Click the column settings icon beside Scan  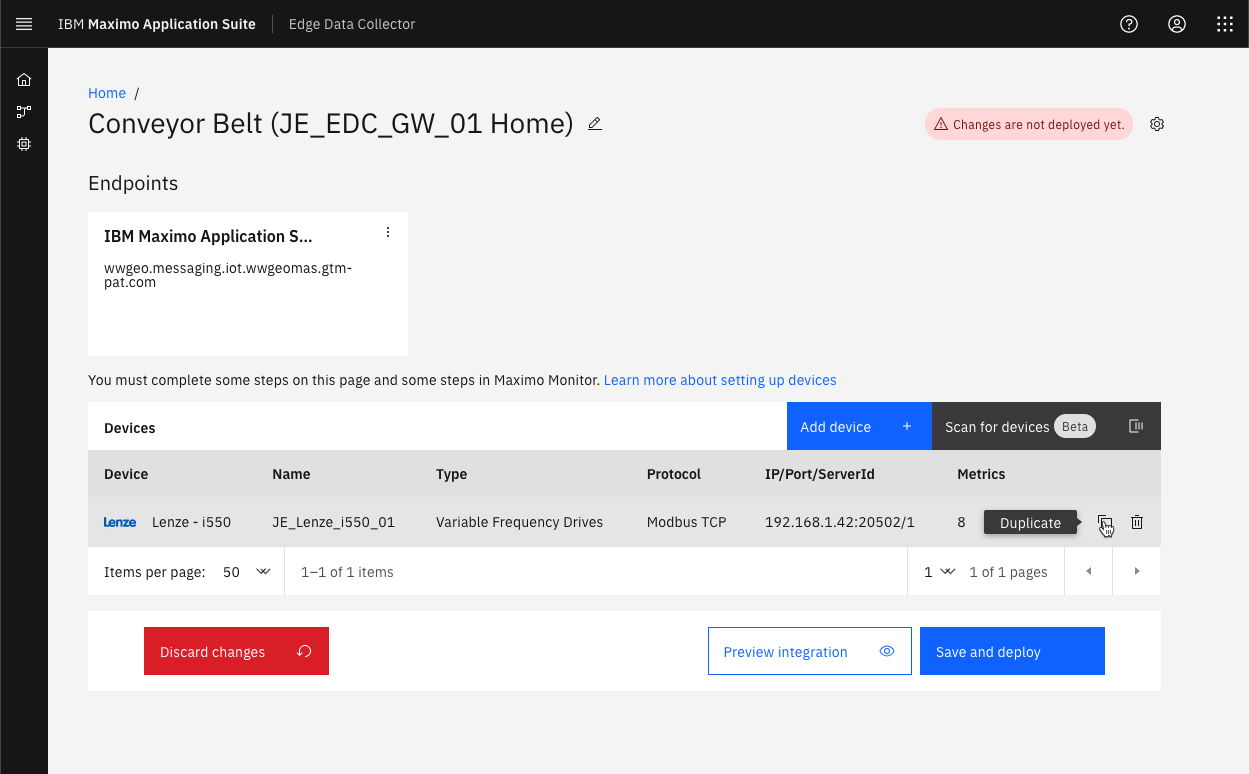pyautogui.click(x=1136, y=426)
